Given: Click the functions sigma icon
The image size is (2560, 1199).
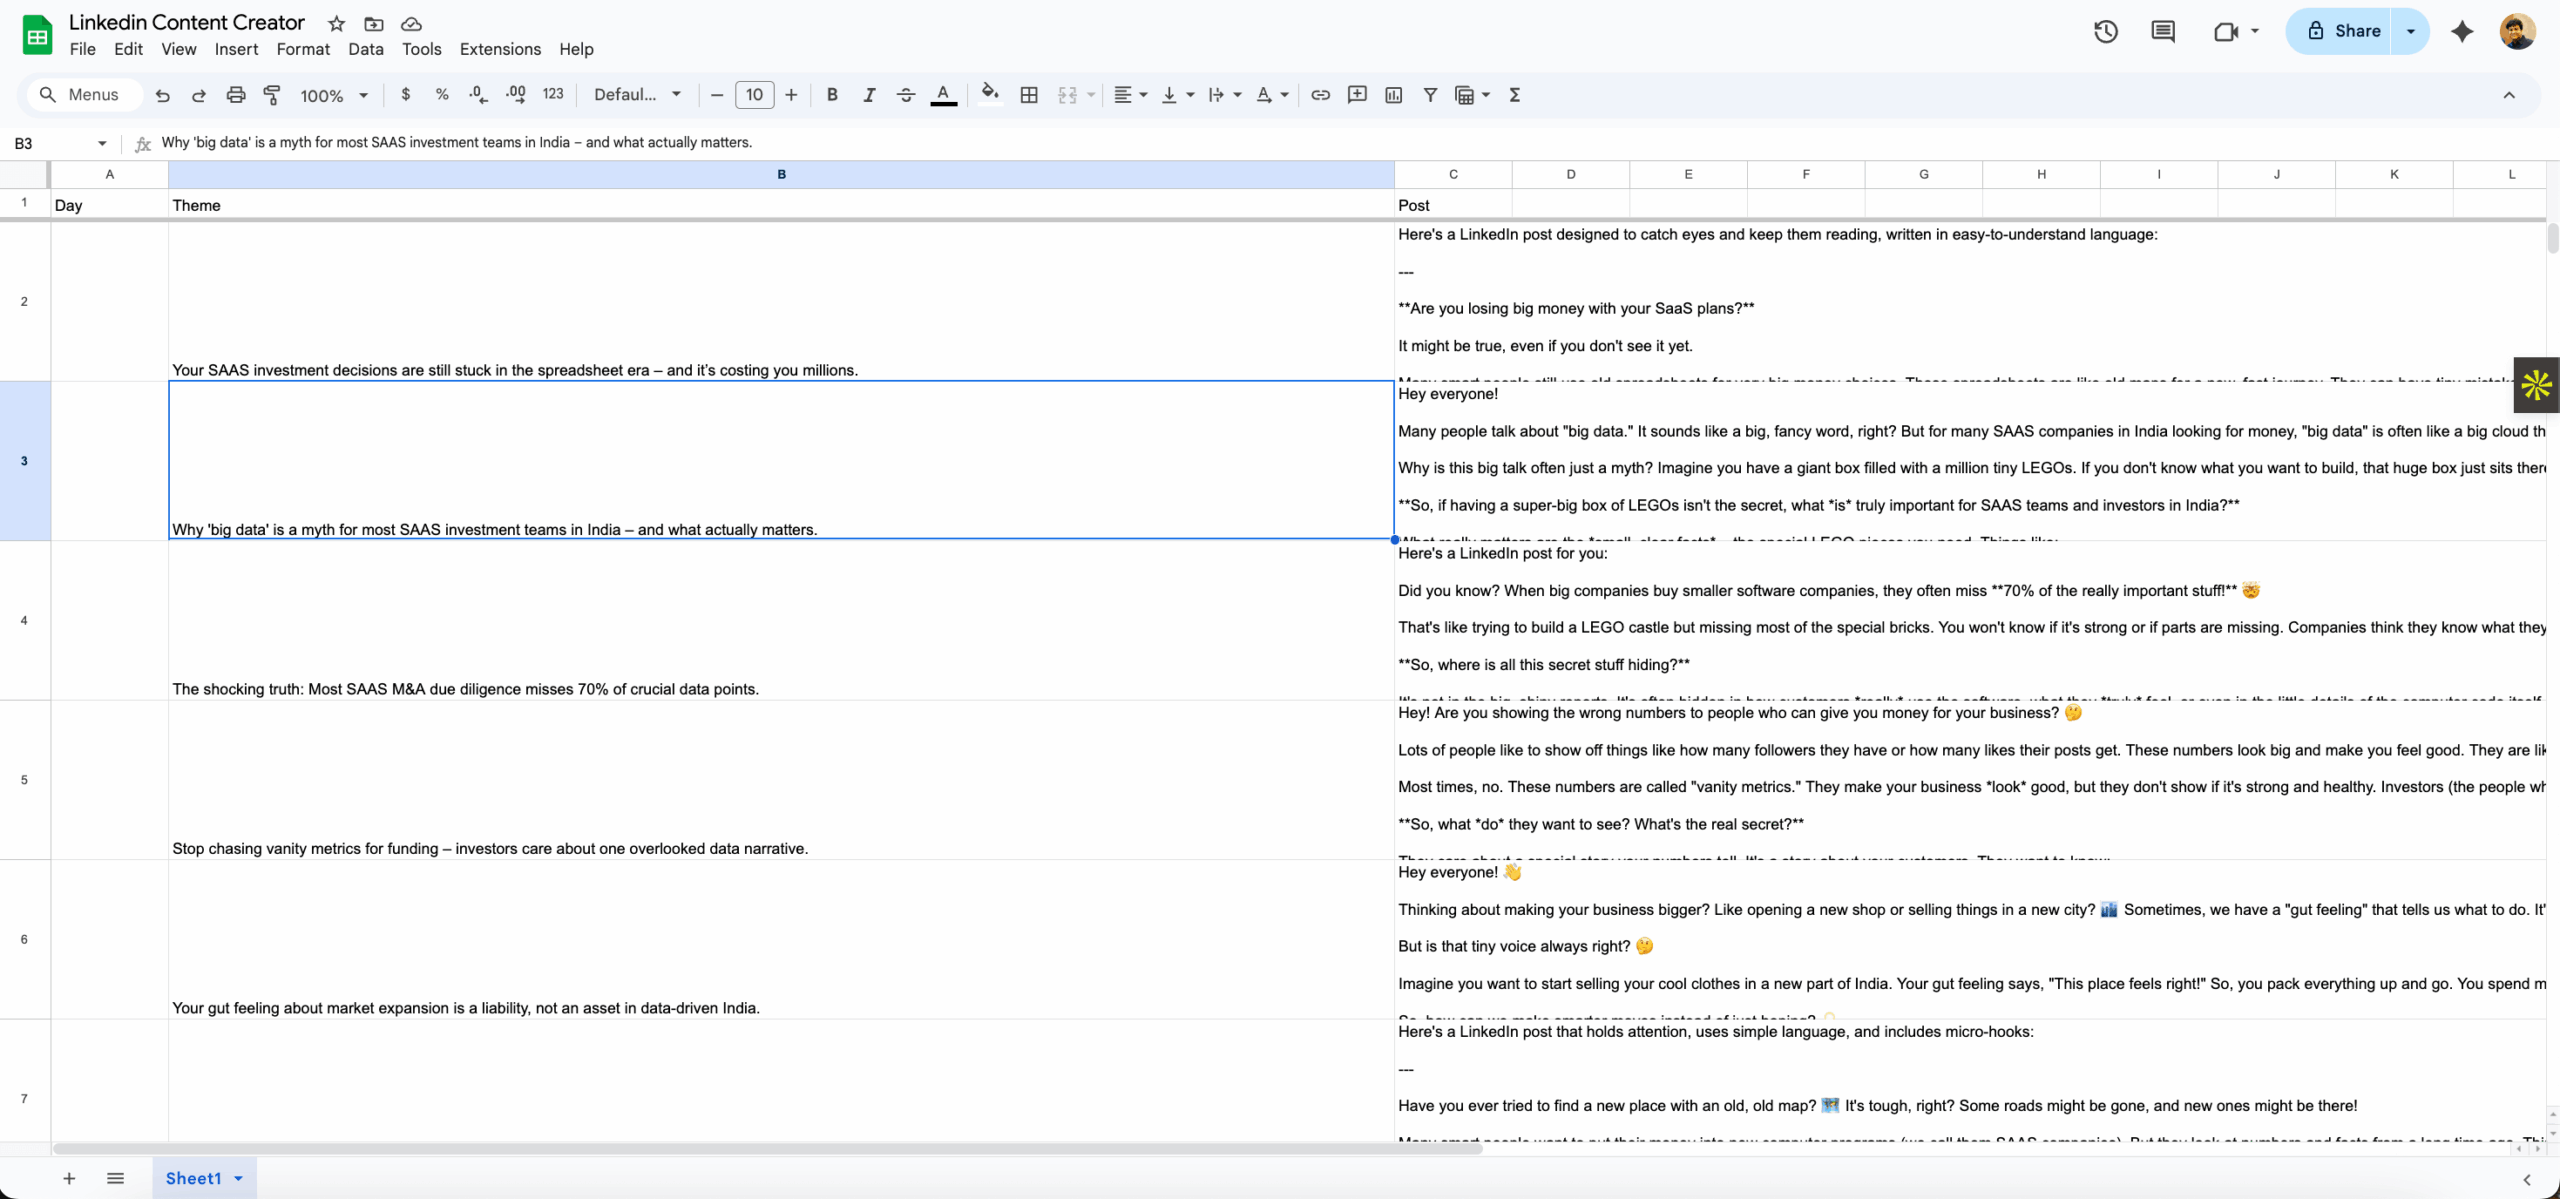Looking at the screenshot, I should pyautogui.click(x=1514, y=95).
